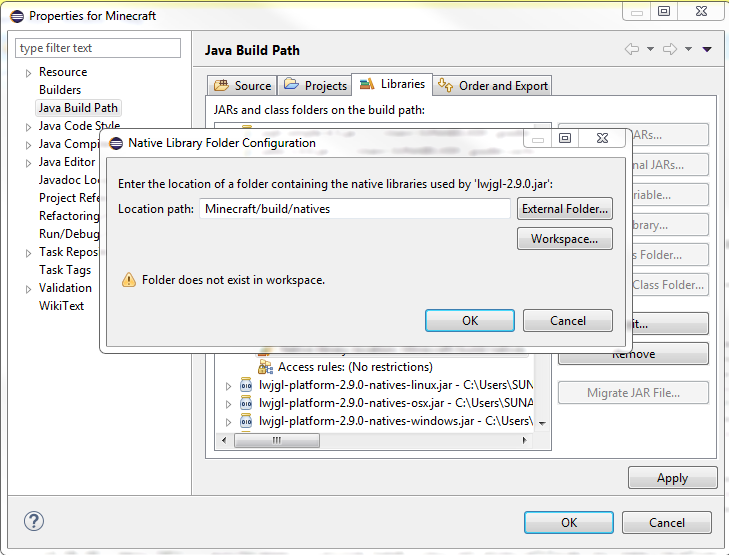This screenshot has width=729, height=555.
Task: Click OK in Properties for Minecraft window
Action: coord(569,522)
